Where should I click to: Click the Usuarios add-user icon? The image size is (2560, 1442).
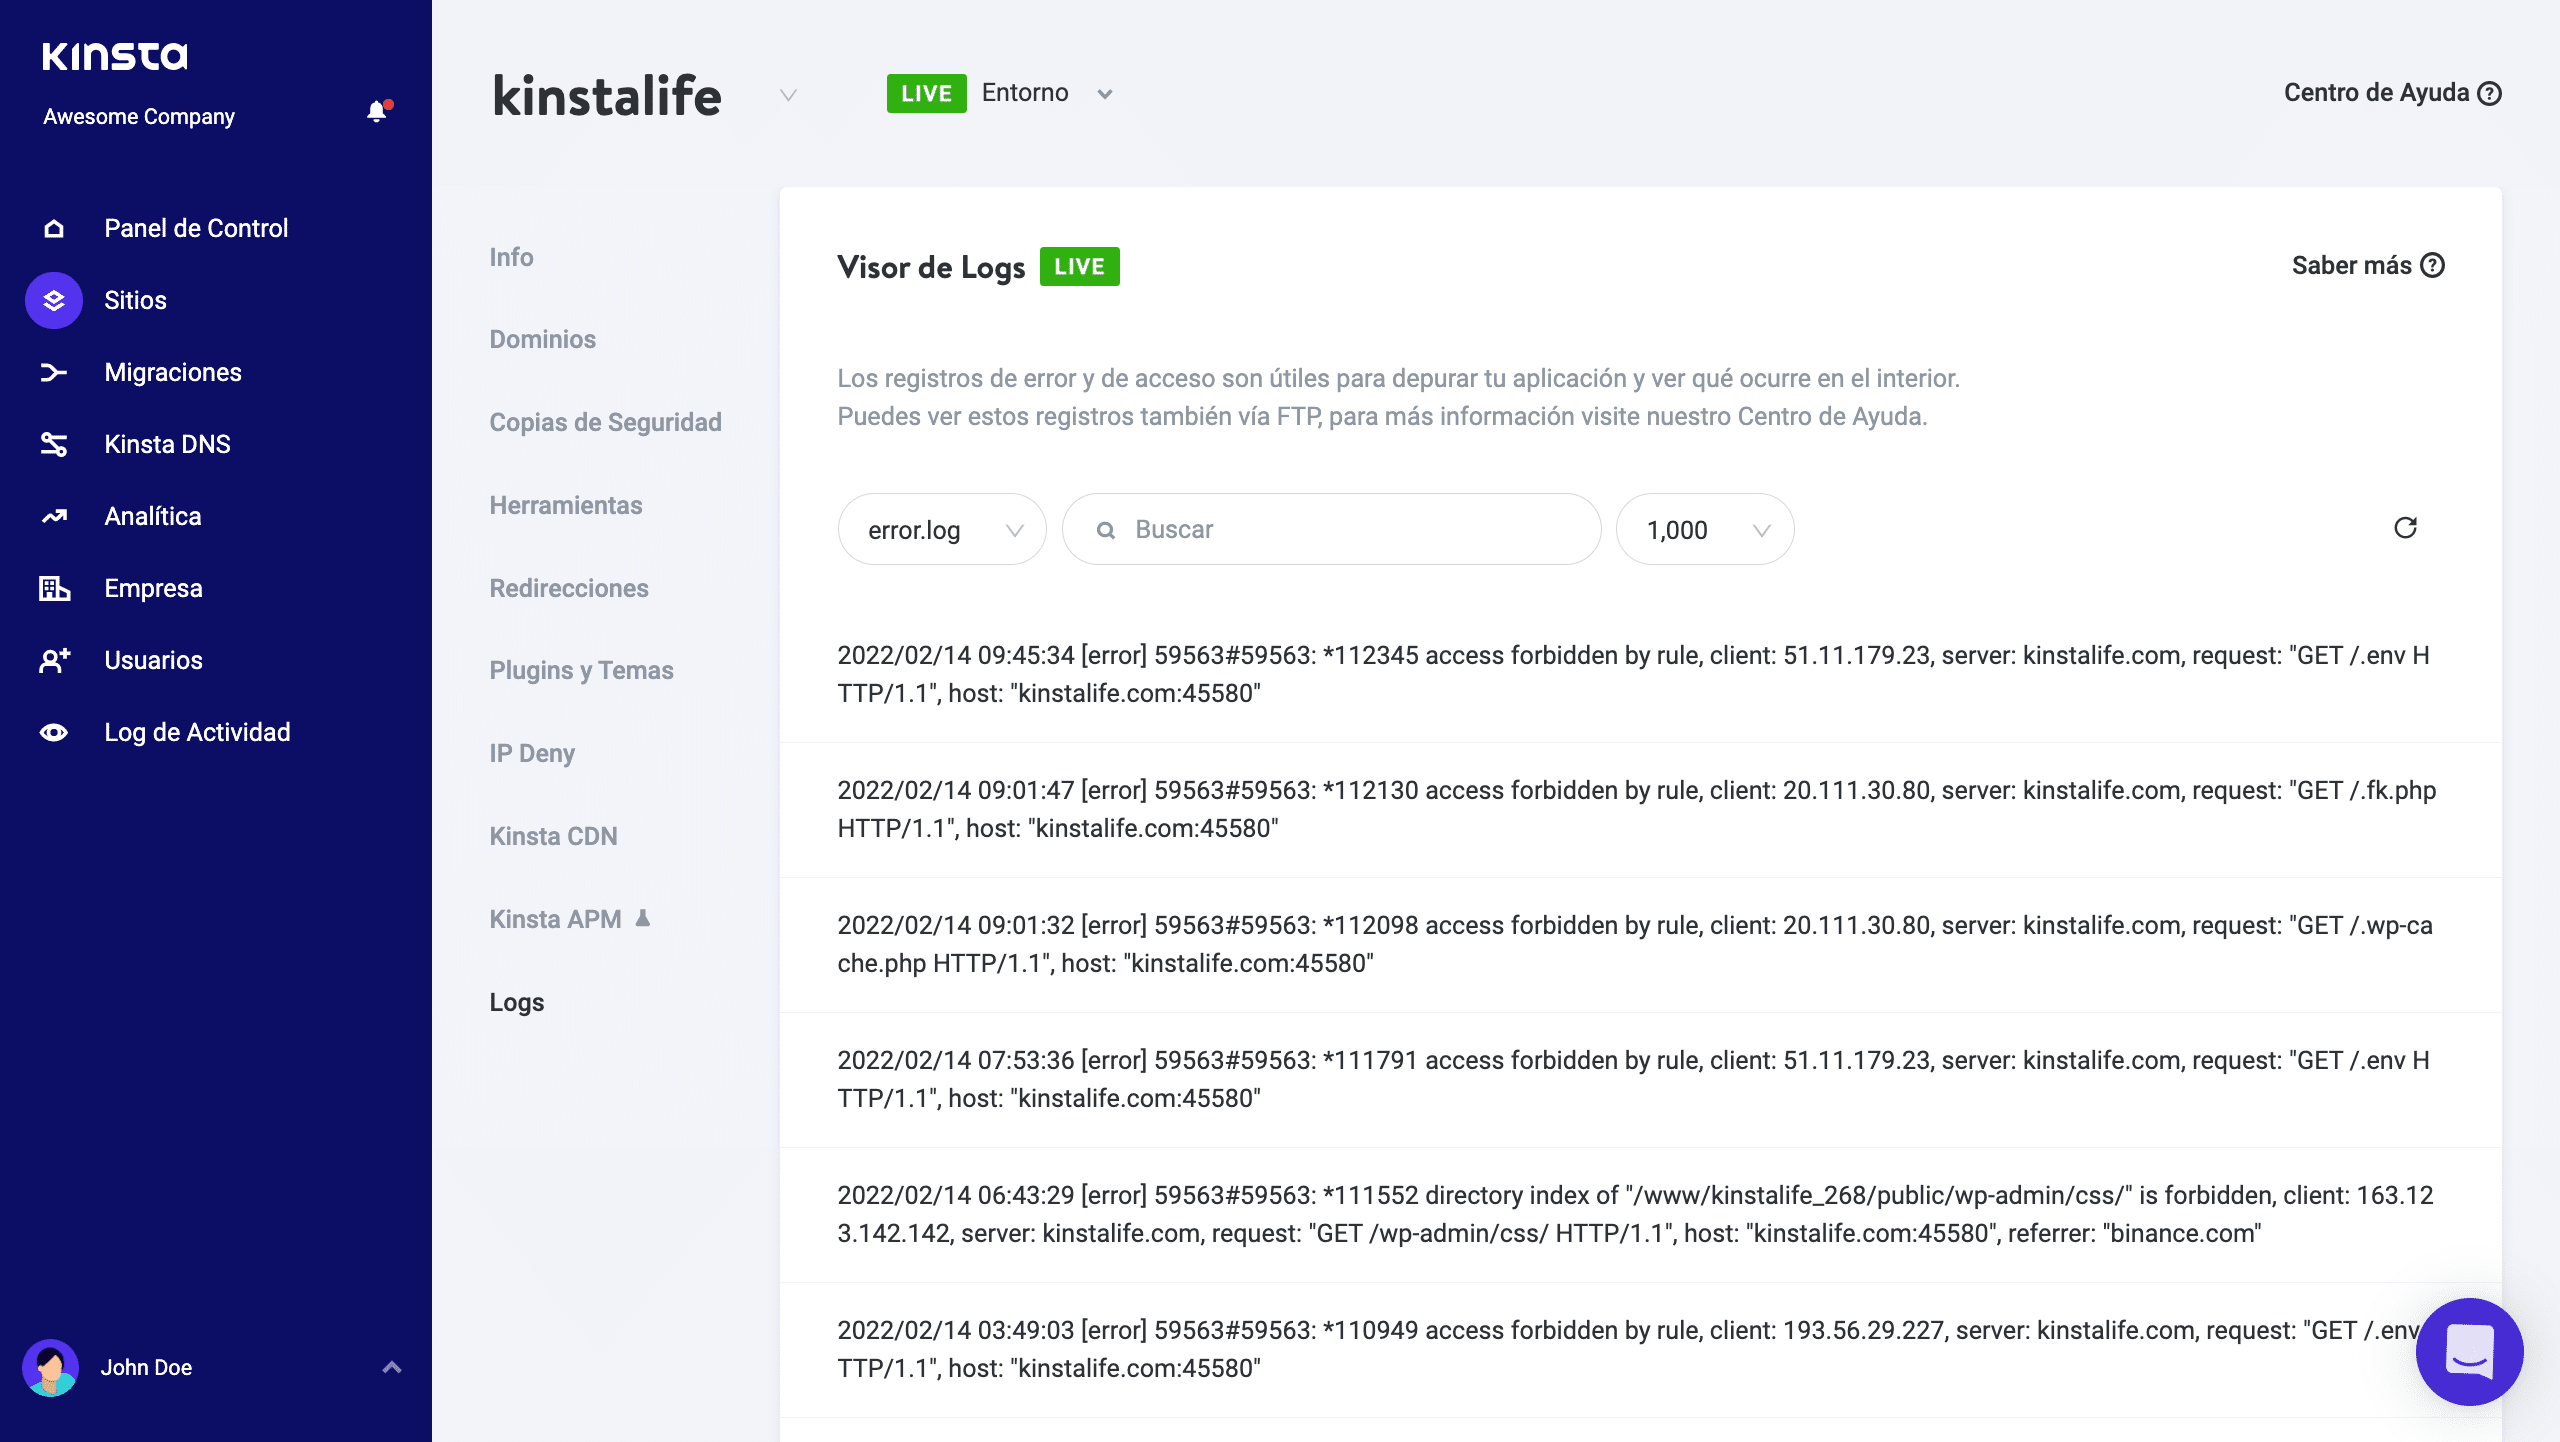click(x=54, y=660)
